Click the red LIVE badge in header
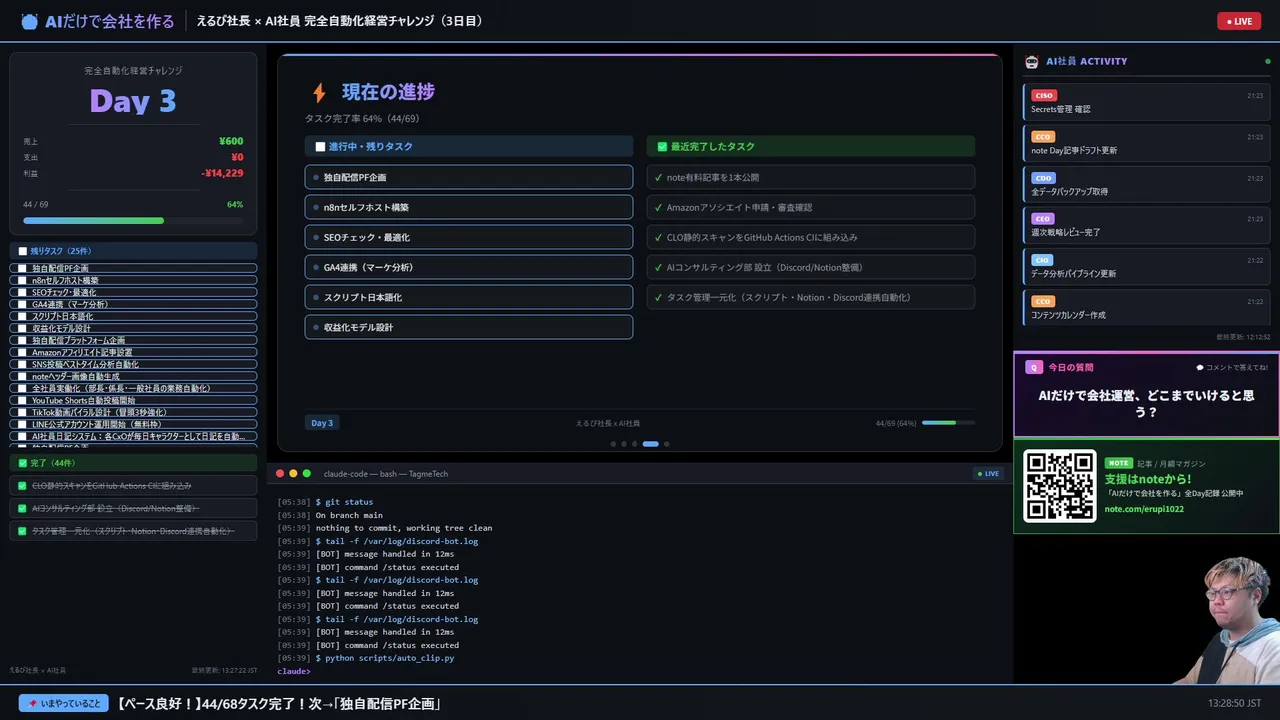This screenshot has width=1280, height=720. [x=1239, y=21]
